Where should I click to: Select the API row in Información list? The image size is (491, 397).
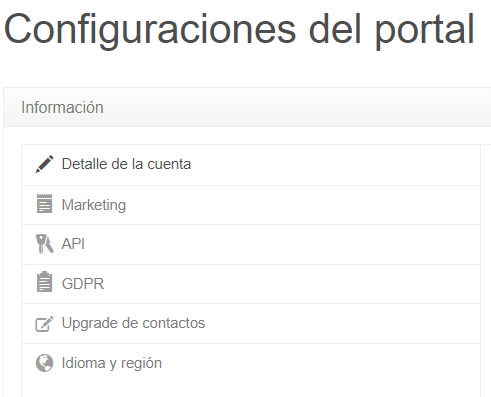point(251,245)
